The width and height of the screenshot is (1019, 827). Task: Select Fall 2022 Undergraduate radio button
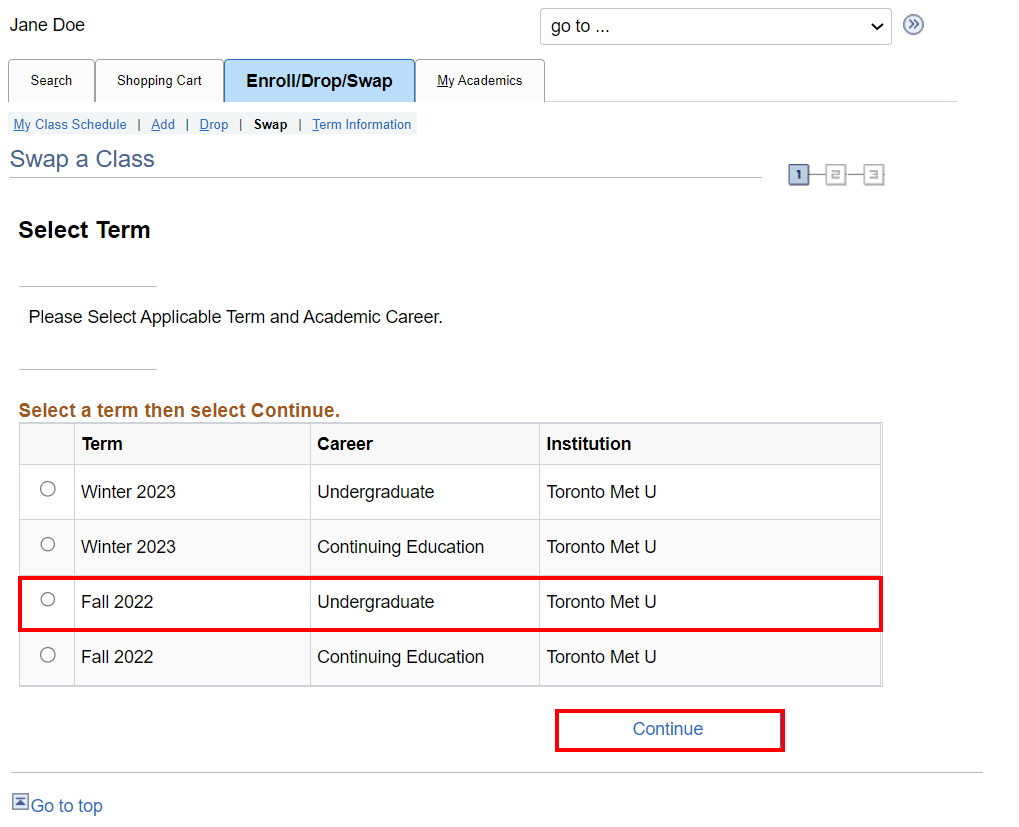coord(47,600)
